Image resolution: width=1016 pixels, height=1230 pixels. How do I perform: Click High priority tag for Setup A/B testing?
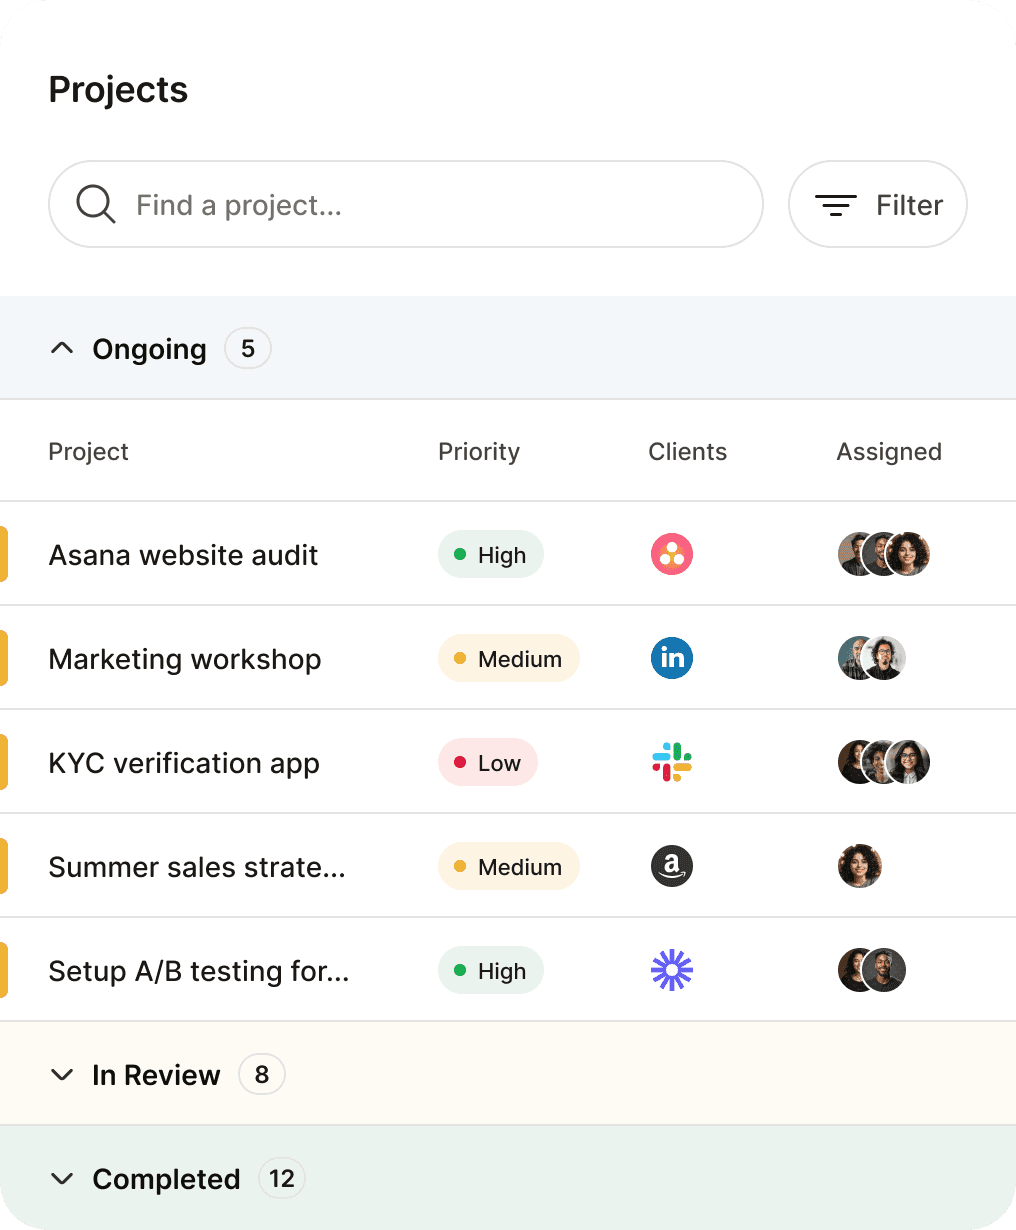(x=491, y=970)
